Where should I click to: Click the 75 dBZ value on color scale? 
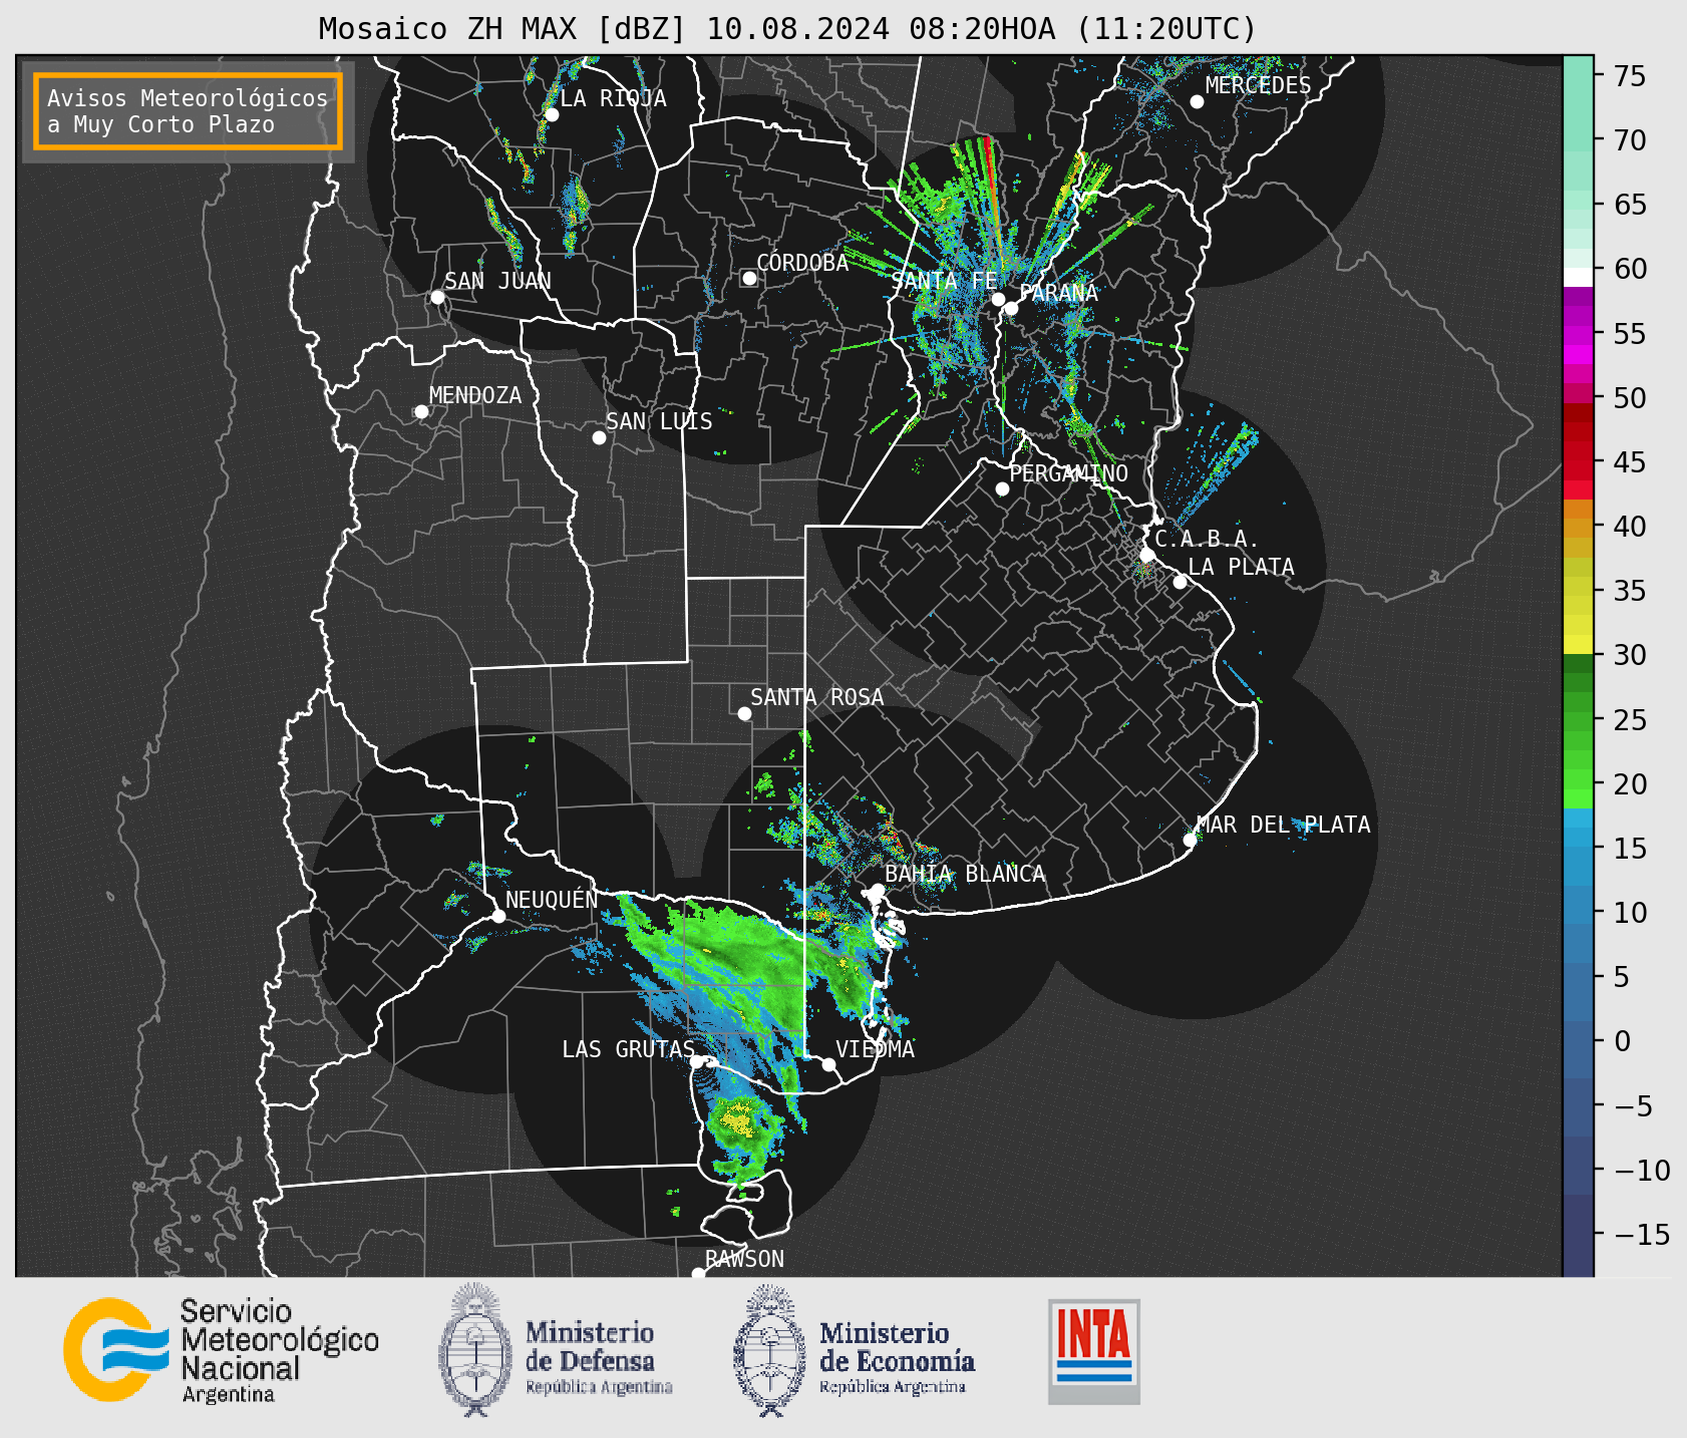[x=1628, y=76]
